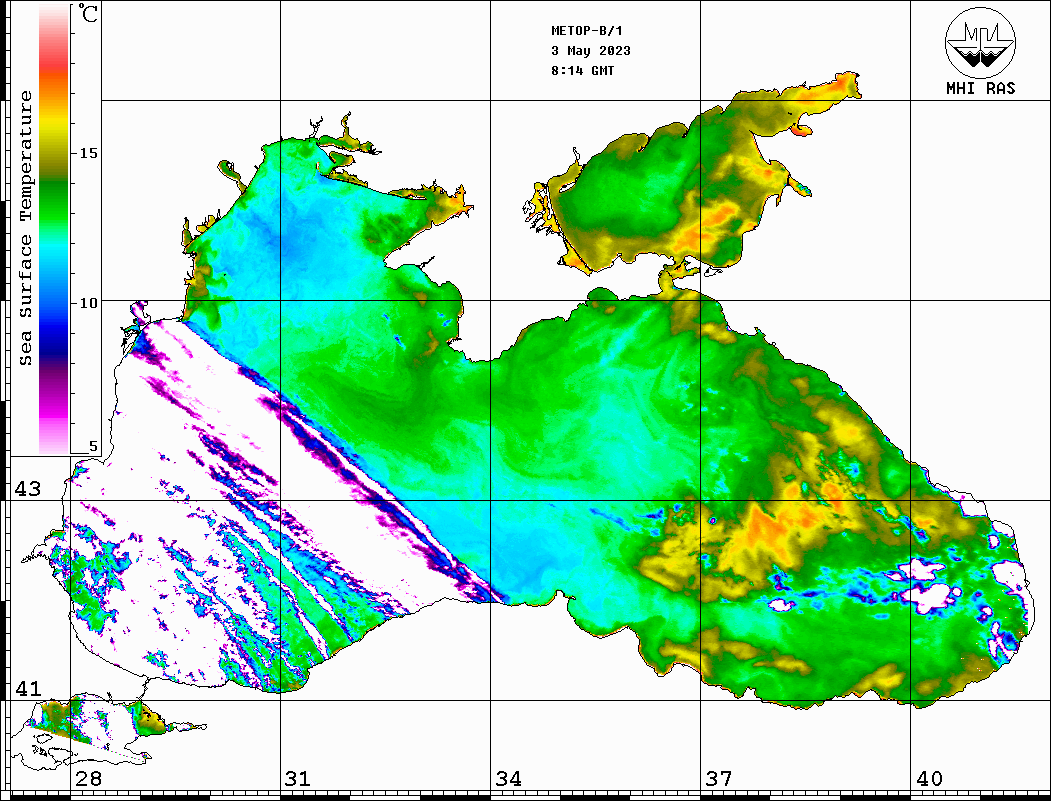Click latitude label 41
Viewport: 1051px width, 801px height.
(x=27, y=688)
